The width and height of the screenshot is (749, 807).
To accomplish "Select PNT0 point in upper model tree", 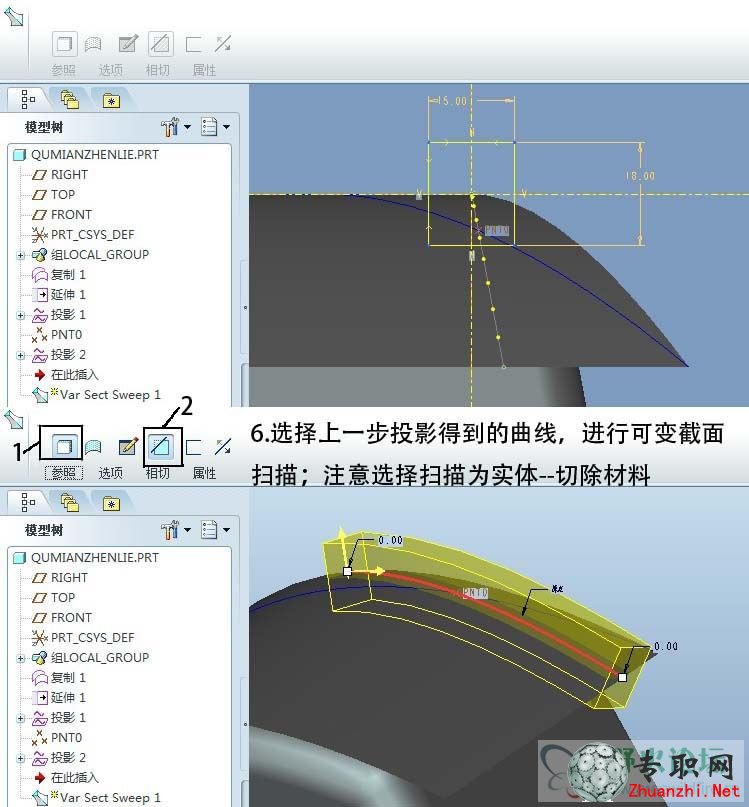I will tap(57, 335).
